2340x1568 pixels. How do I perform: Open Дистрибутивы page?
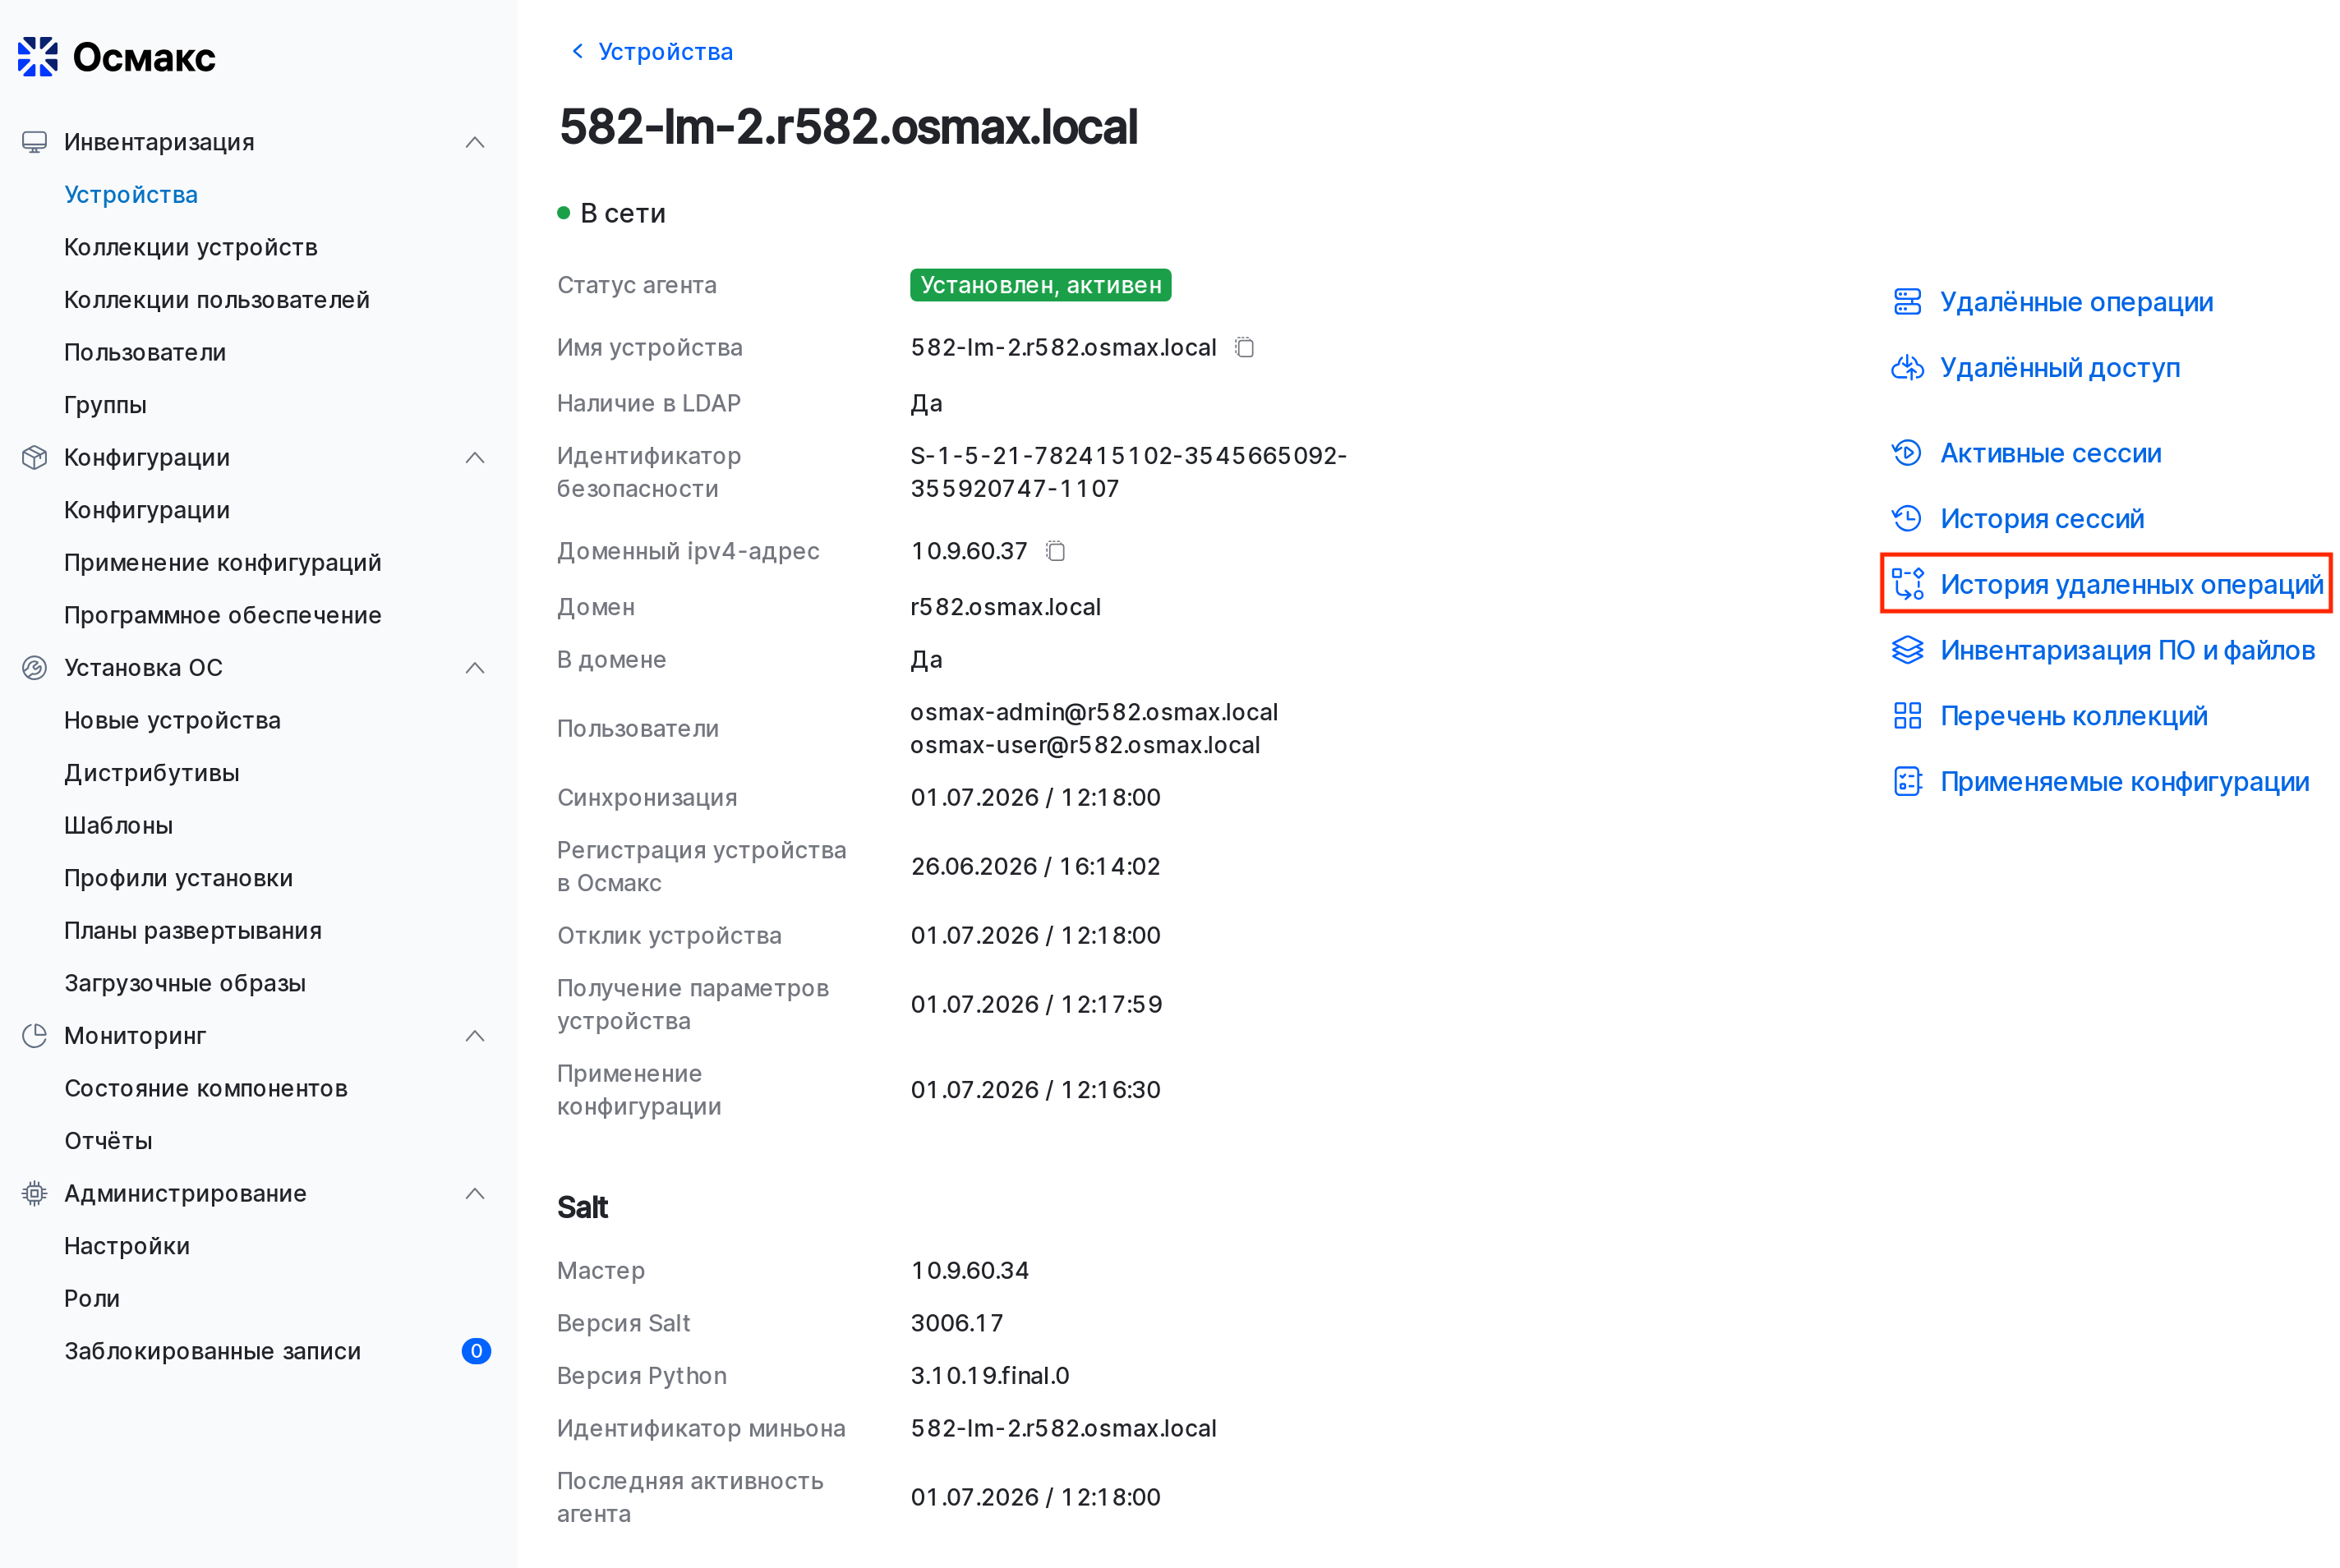point(151,772)
